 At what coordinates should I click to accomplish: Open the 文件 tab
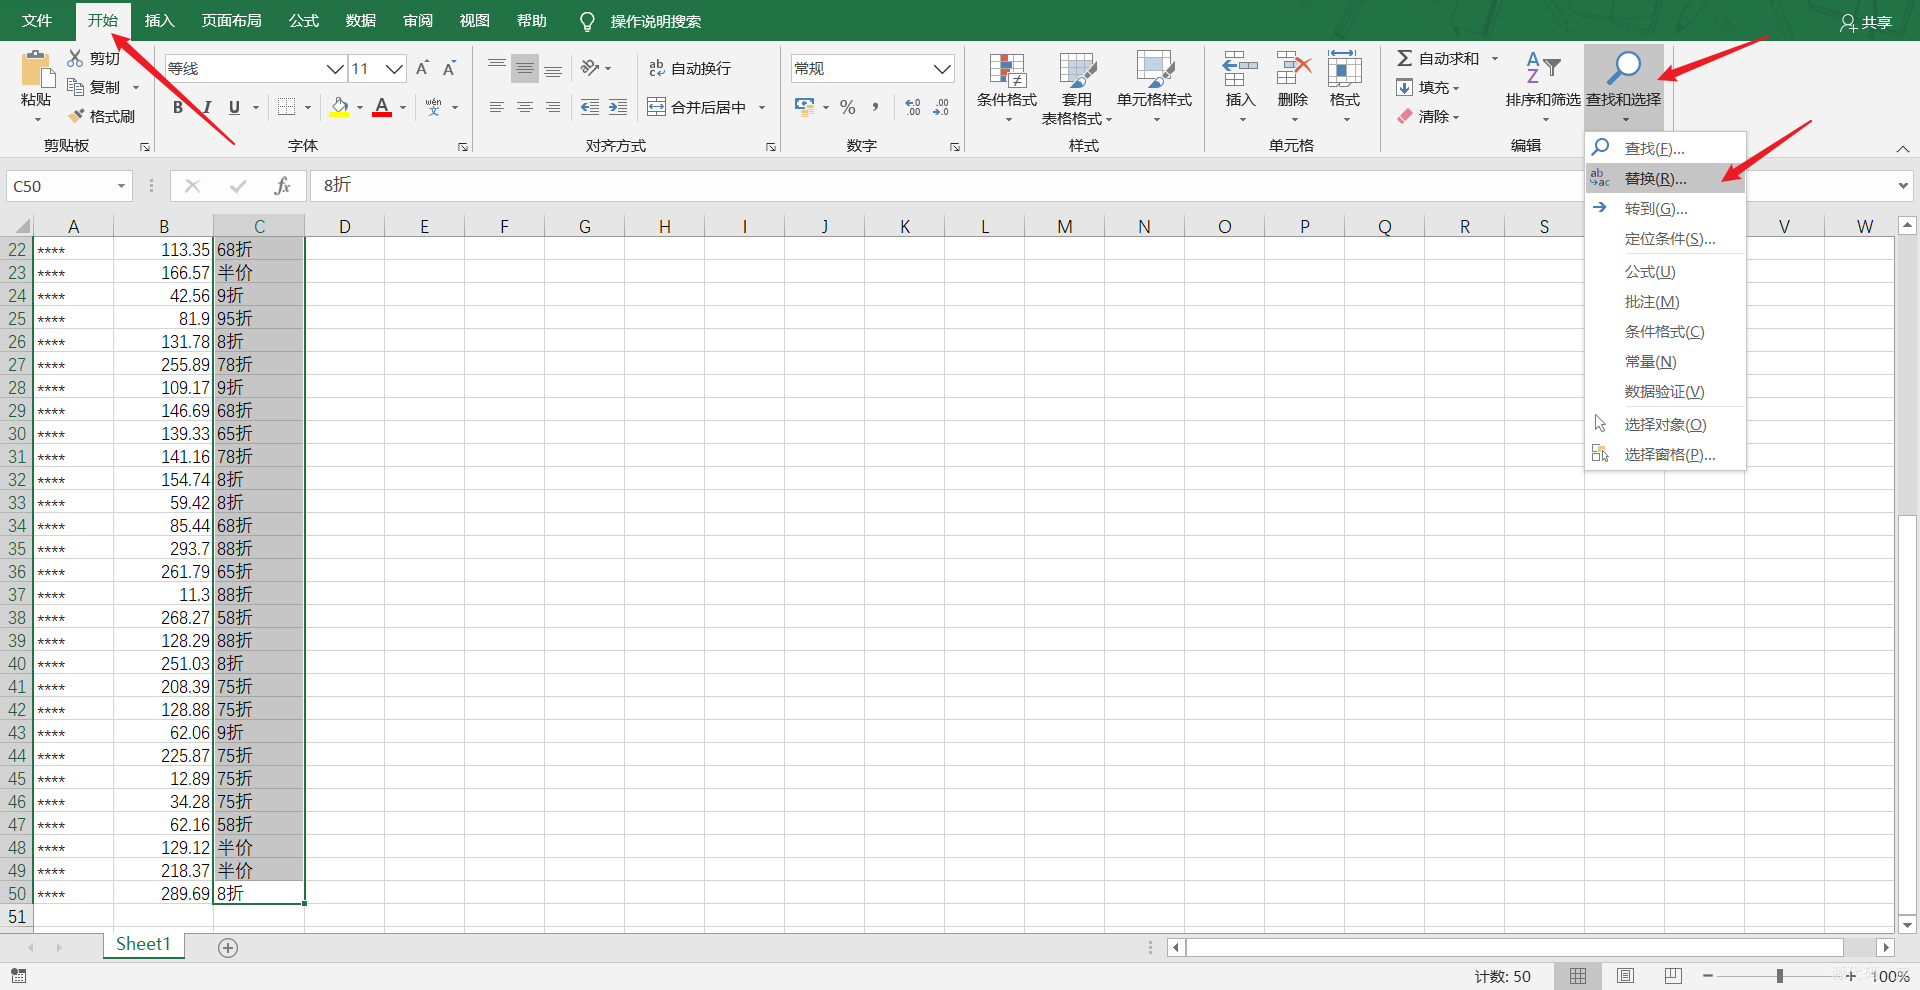point(37,21)
